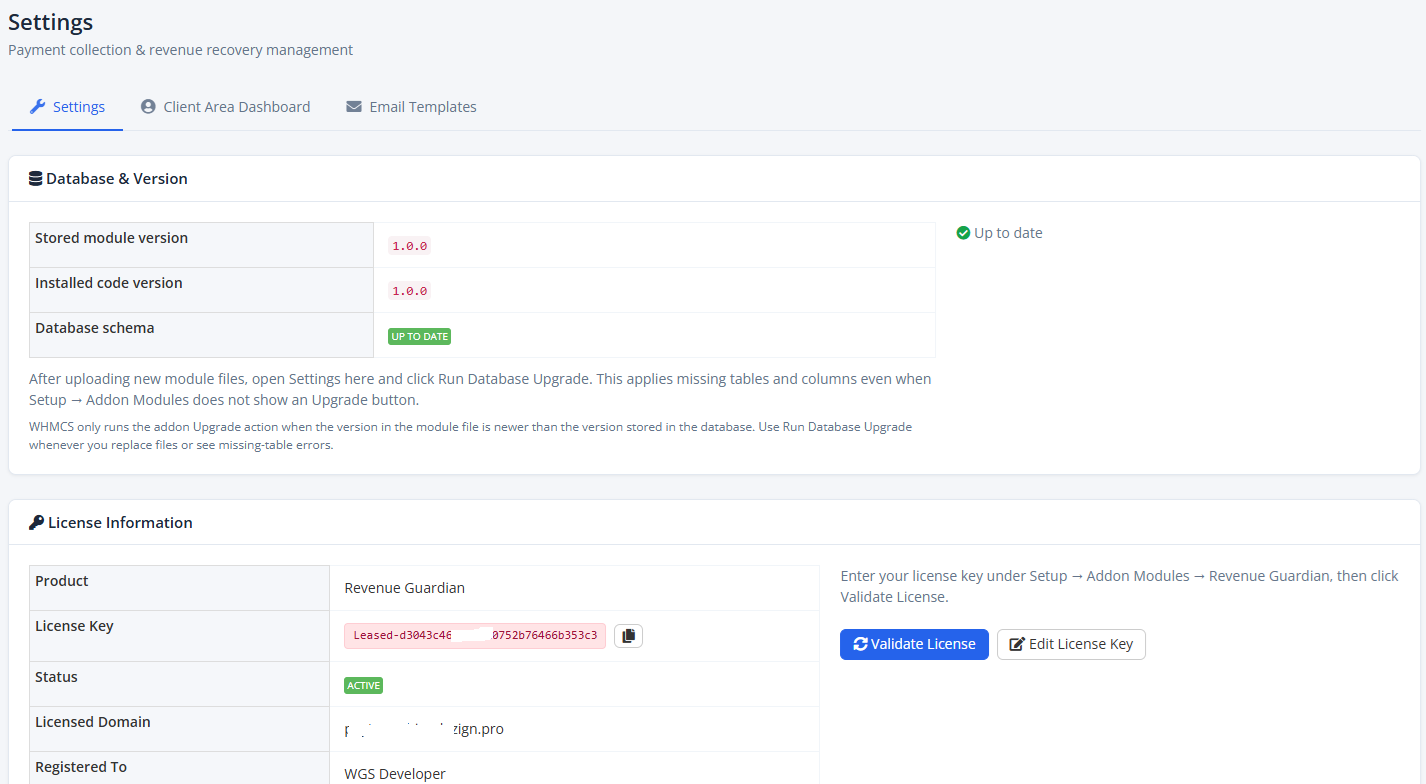Image resolution: width=1426 pixels, height=784 pixels.
Task: Click the envelope icon on Email Templates tab
Action: [354, 106]
